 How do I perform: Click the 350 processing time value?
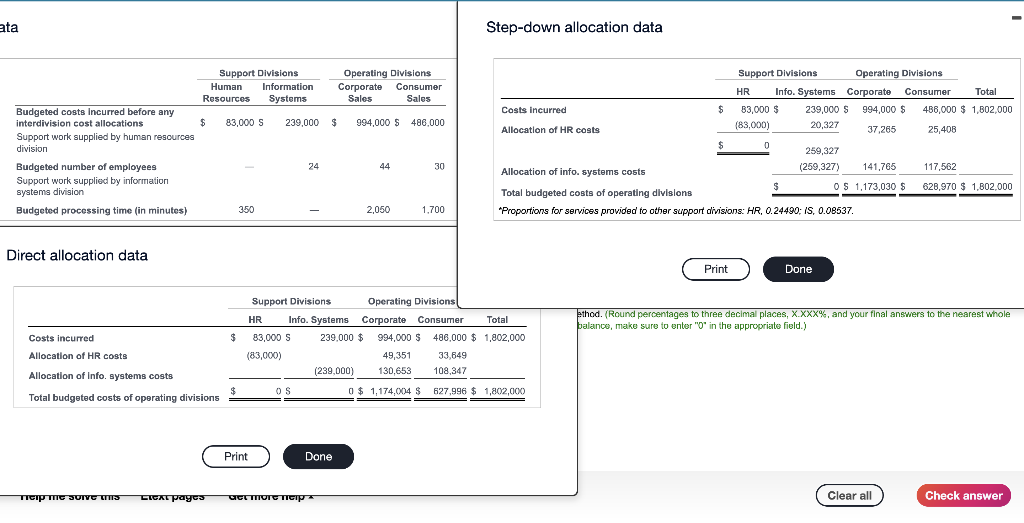246,210
